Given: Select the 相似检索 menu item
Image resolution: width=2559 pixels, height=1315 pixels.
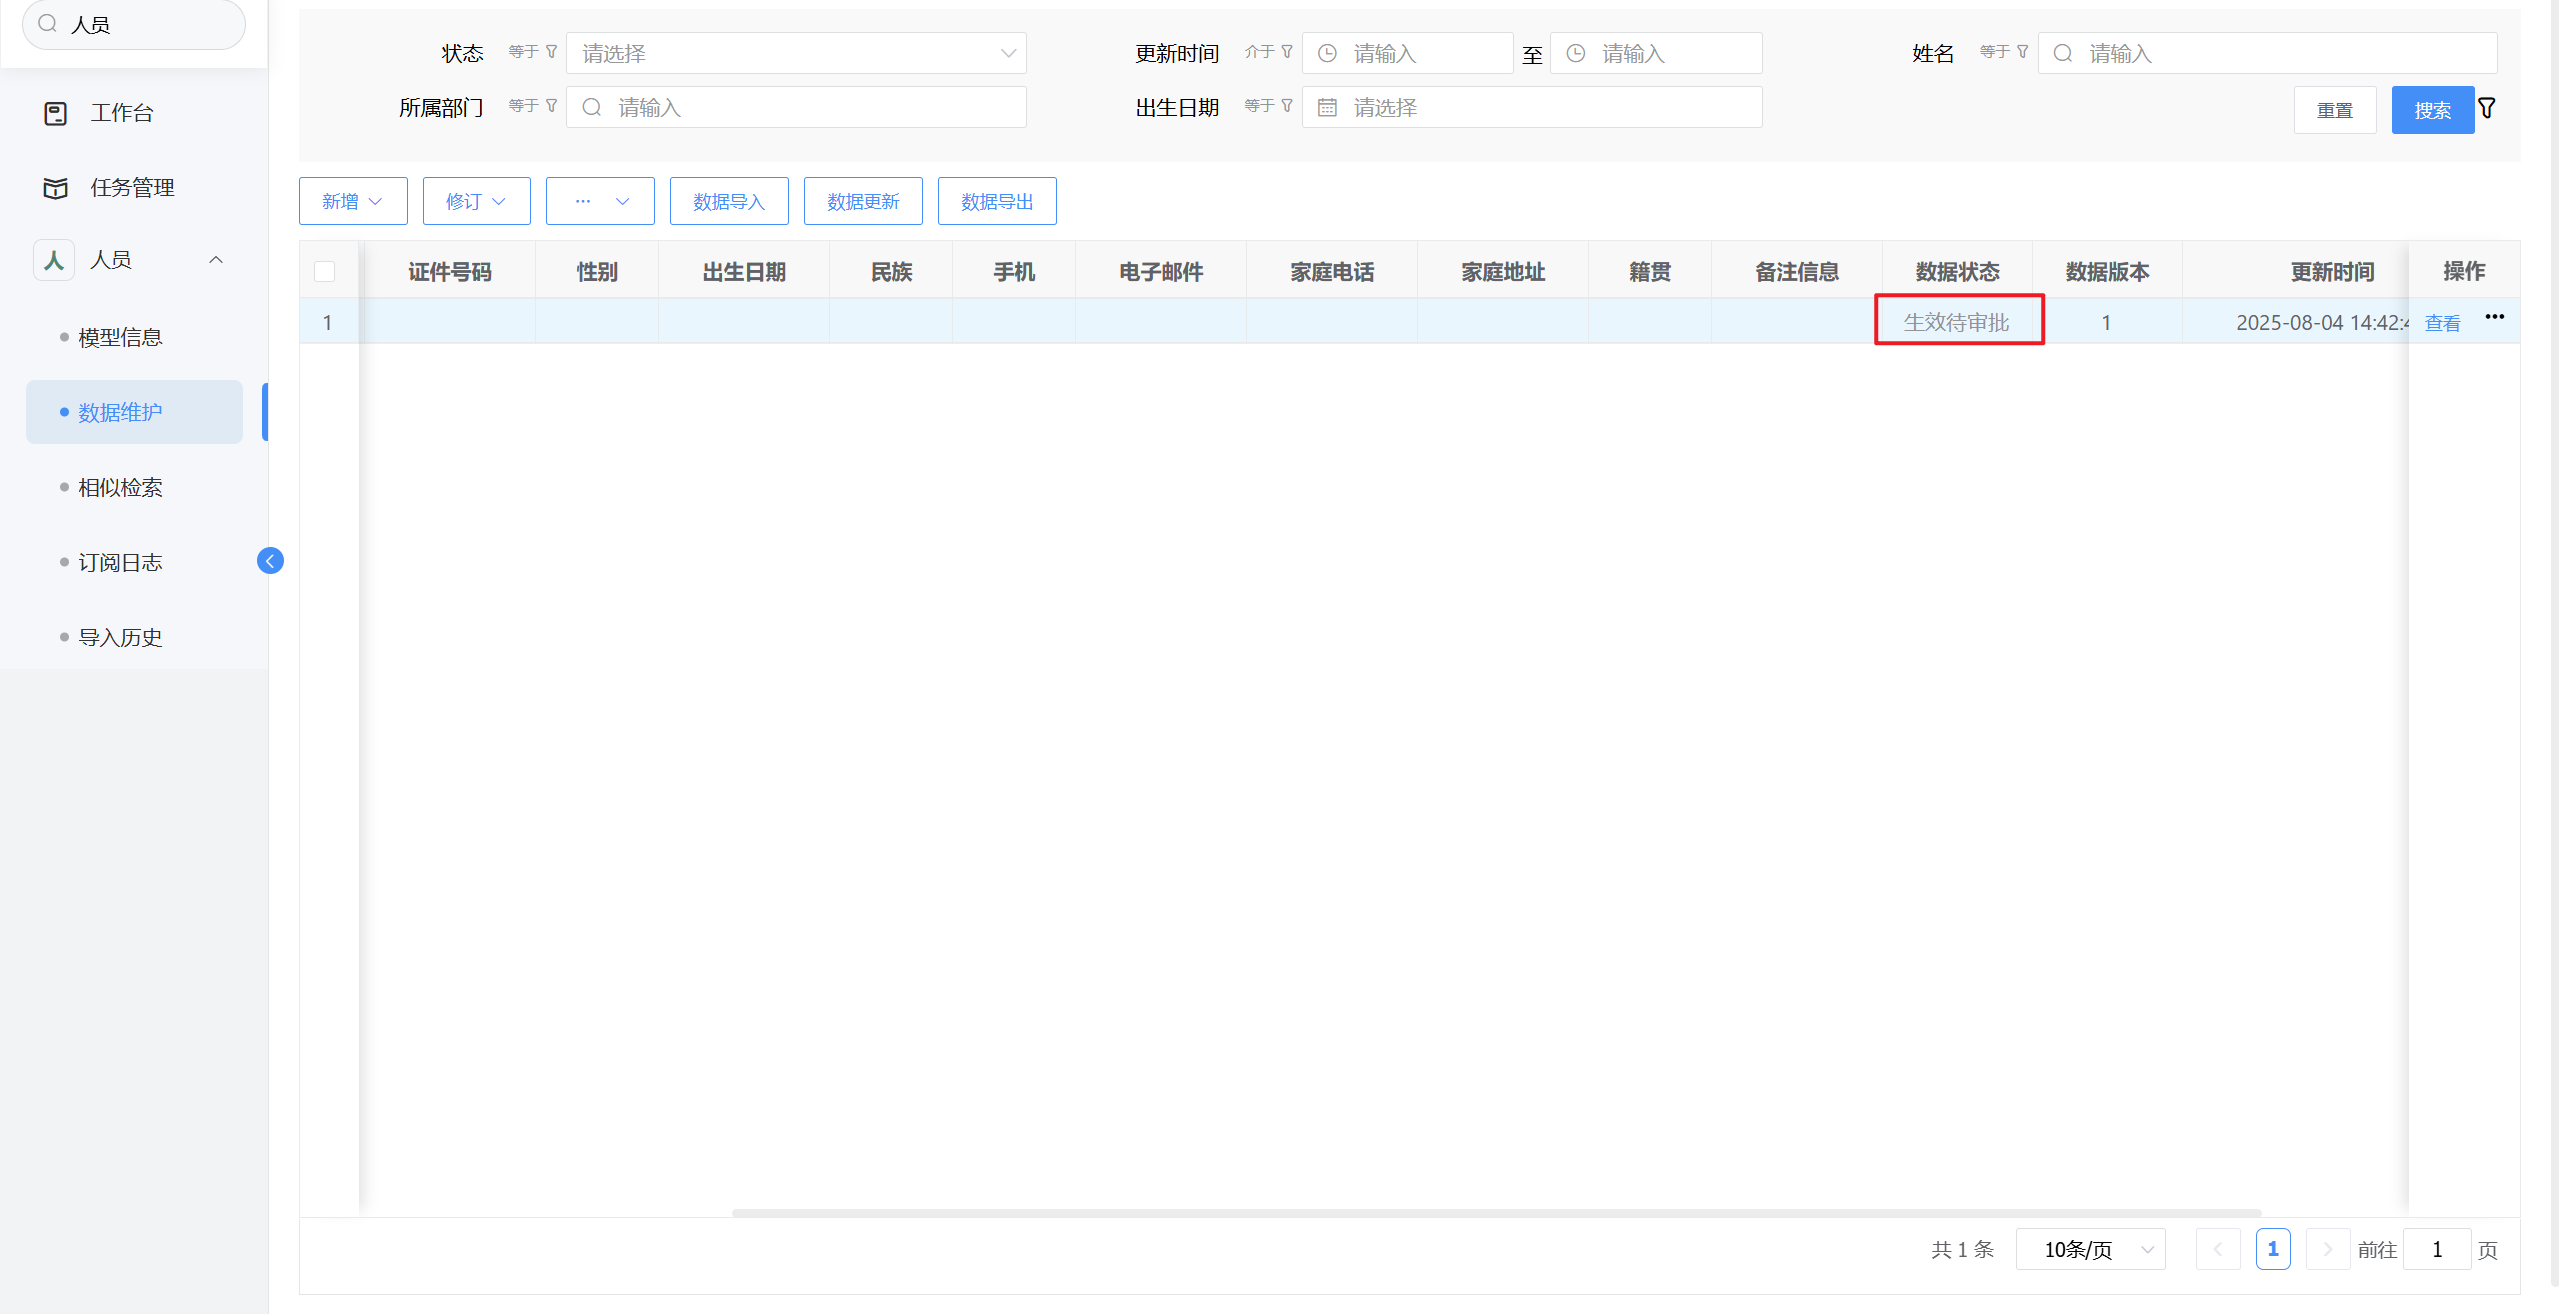Looking at the screenshot, I should [x=120, y=488].
